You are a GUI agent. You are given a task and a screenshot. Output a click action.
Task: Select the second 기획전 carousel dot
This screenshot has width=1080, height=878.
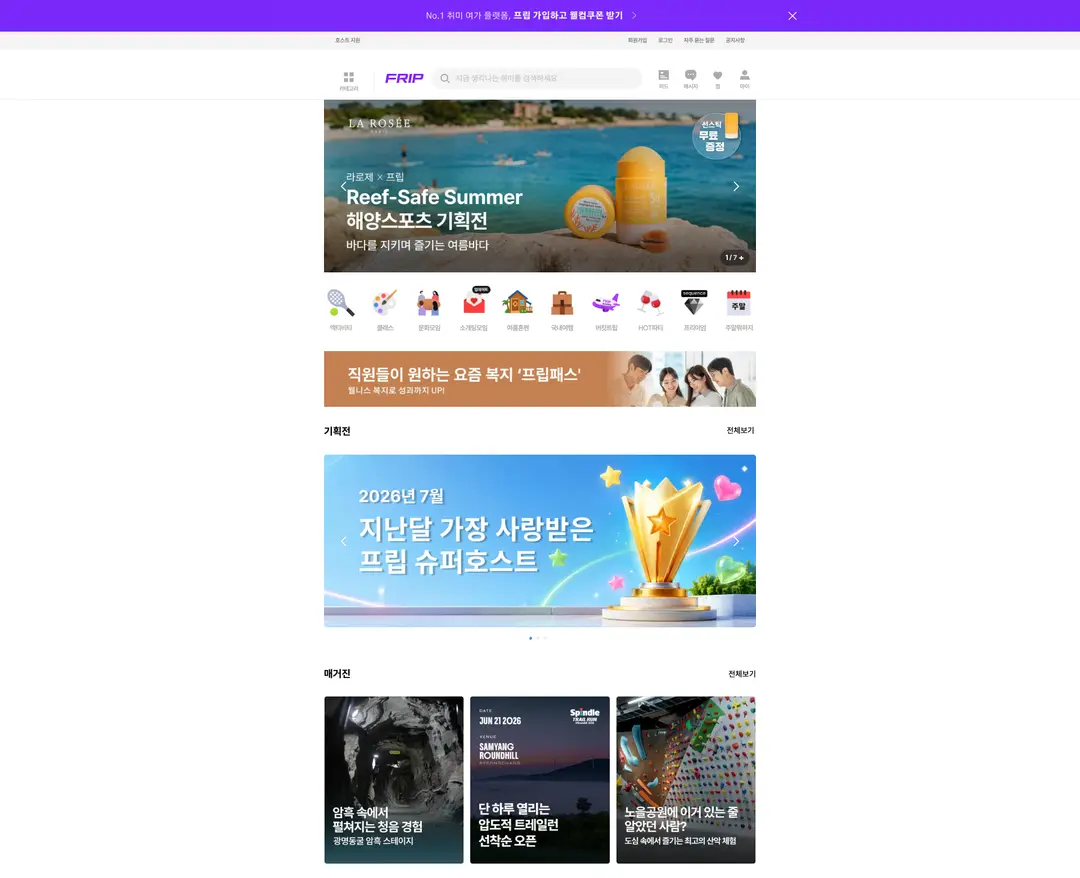tap(538, 638)
